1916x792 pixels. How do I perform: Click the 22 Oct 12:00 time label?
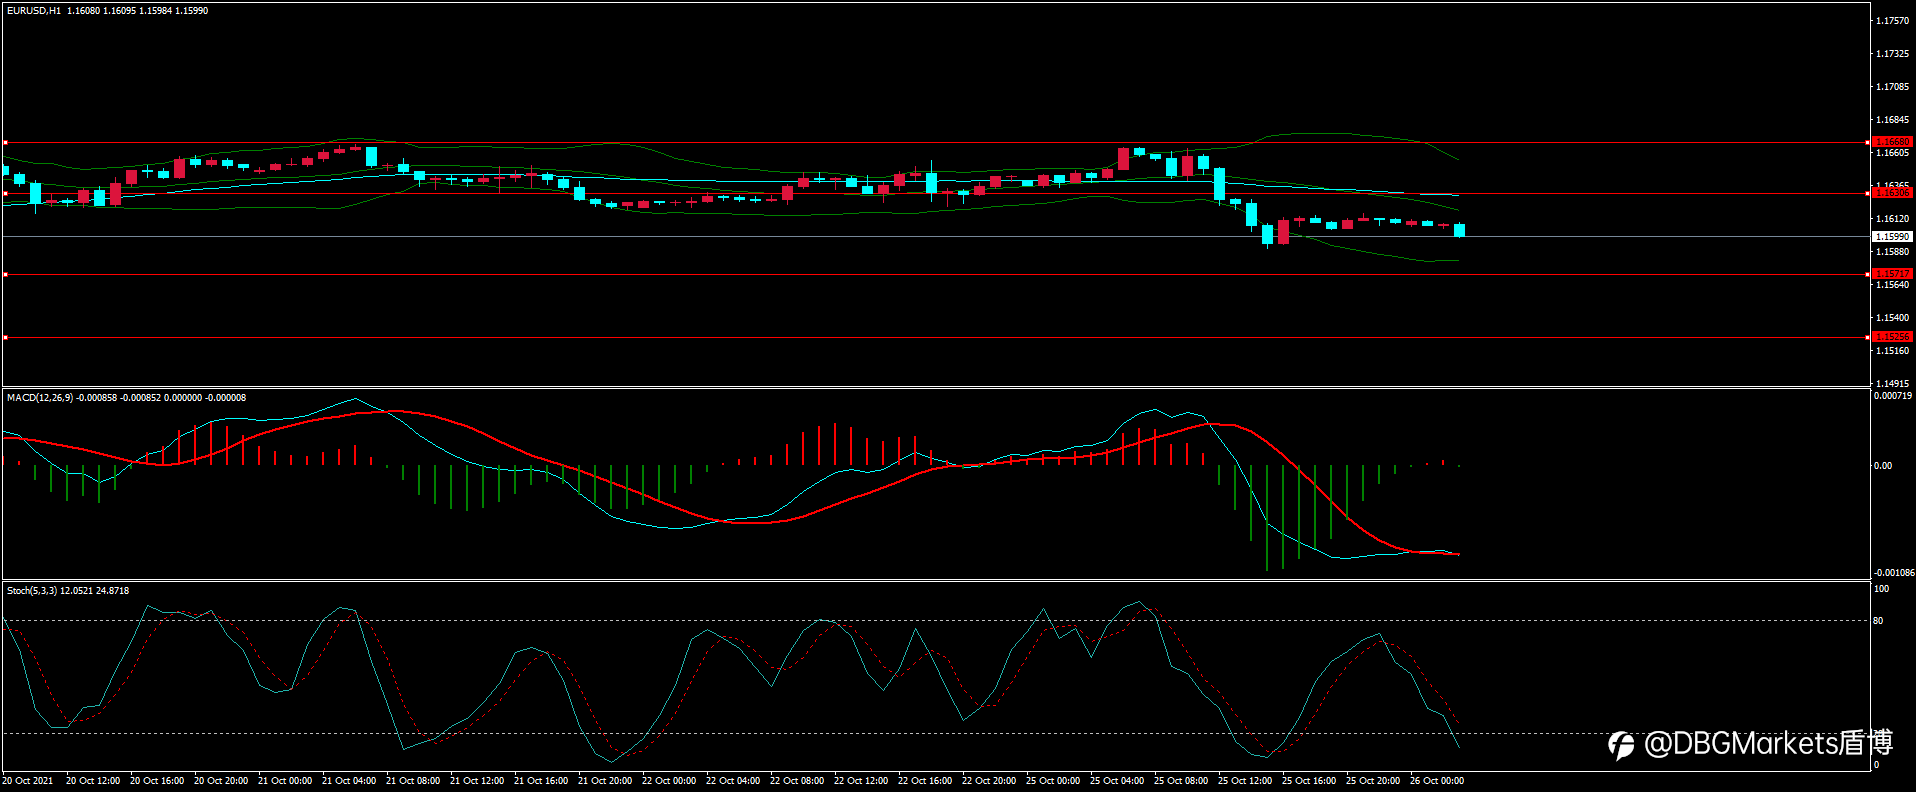(x=861, y=781)
